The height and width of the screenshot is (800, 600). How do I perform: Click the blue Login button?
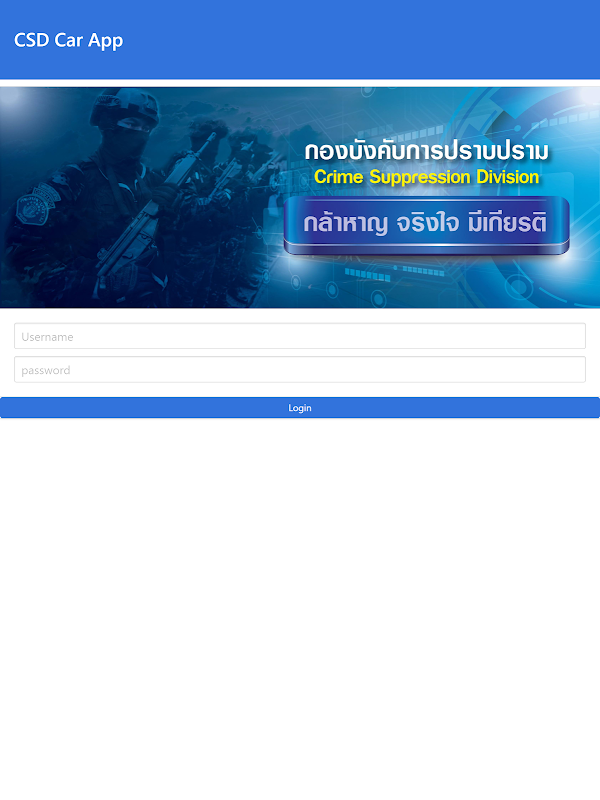pyautogui.click(x=300, y=408)
